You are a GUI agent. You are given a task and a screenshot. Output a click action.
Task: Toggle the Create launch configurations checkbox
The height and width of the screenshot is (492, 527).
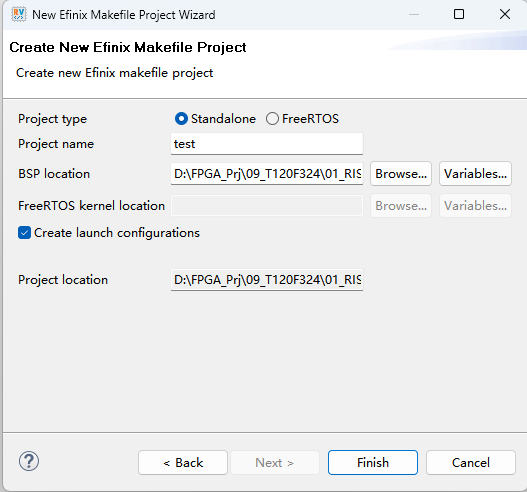(x=25, y=233)
